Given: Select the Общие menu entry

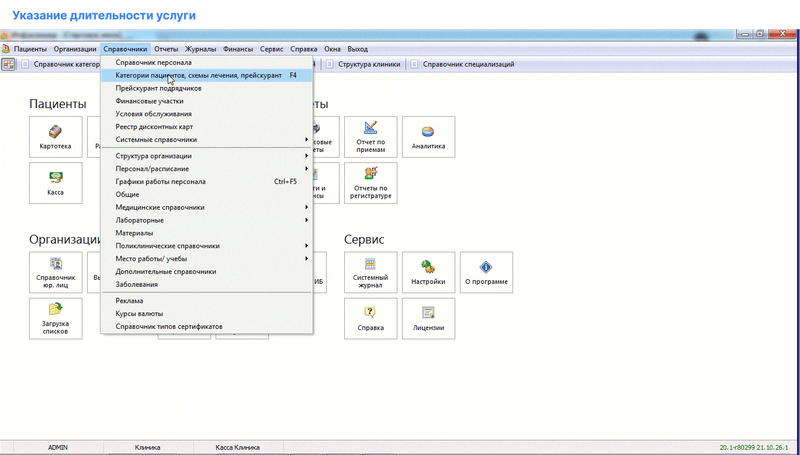Looking at the screenshot, I should [207, 194].
